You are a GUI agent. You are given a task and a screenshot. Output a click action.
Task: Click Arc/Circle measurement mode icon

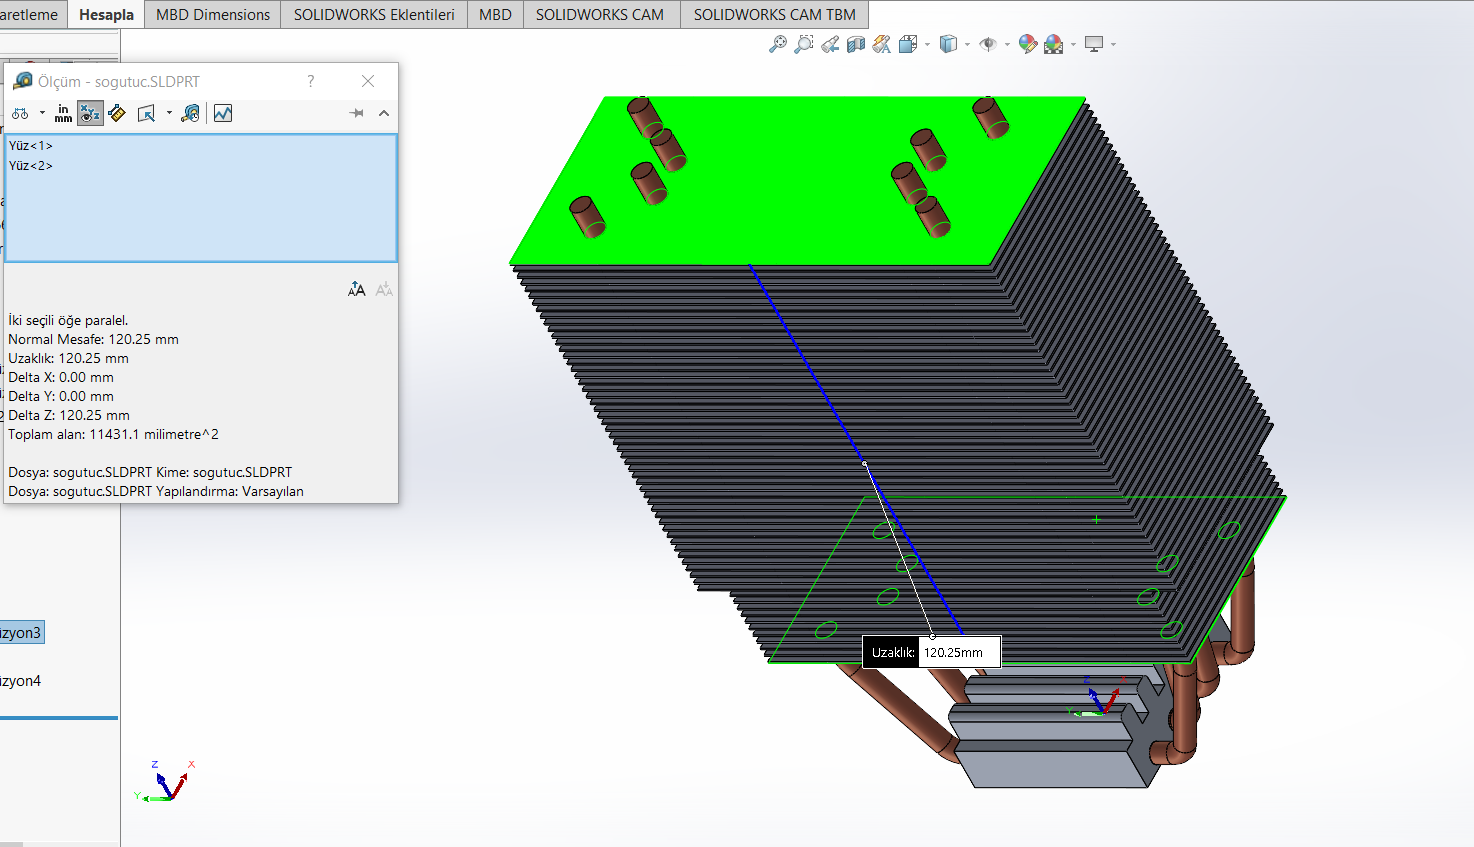tap(21, 114)
